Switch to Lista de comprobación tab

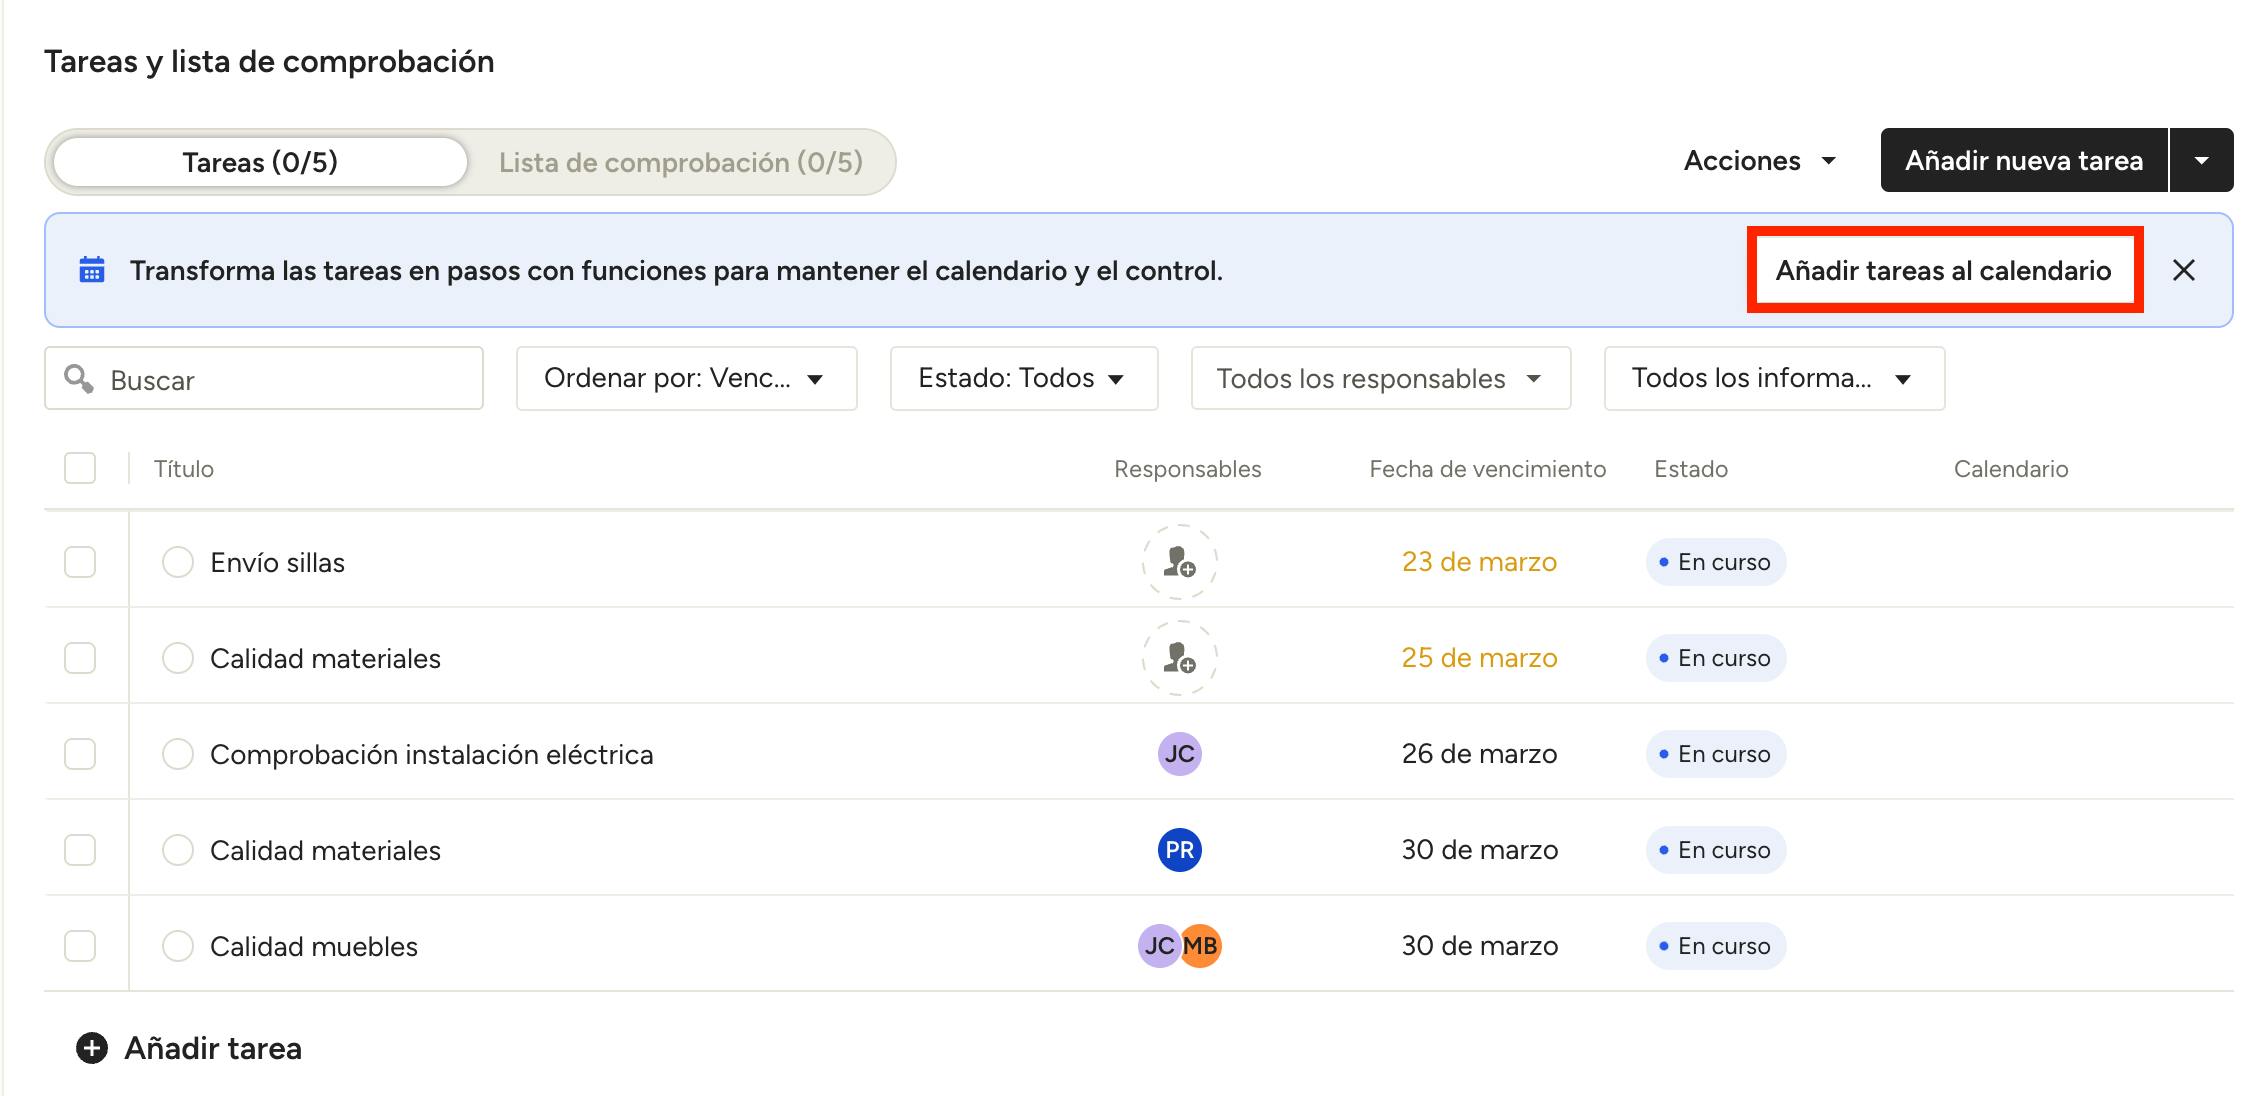click(x=680, y=162)
